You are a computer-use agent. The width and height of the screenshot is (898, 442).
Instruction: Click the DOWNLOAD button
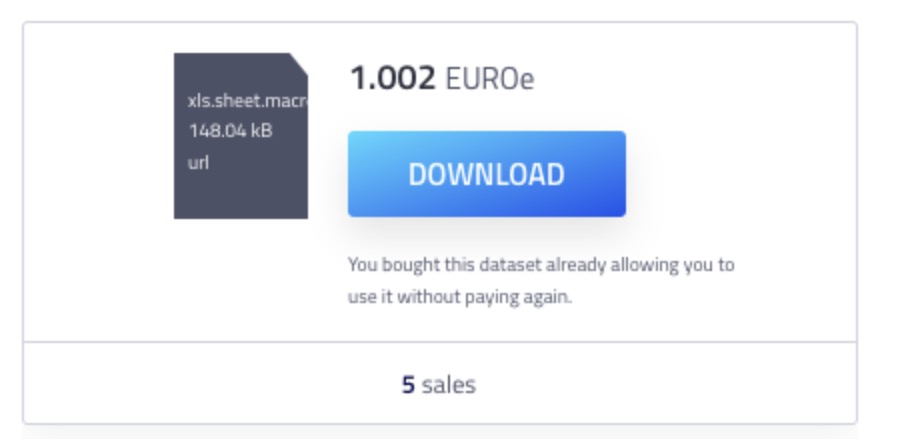[x=486, y=173]
